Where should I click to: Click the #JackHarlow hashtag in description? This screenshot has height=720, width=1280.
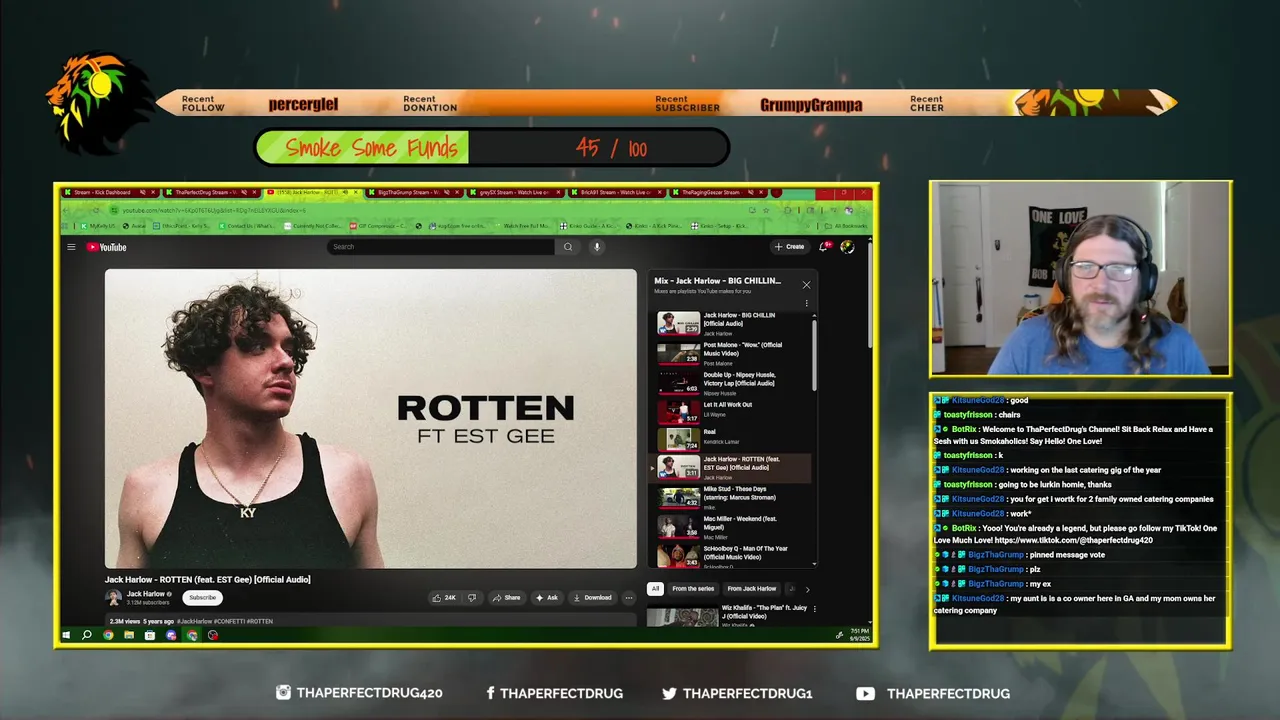(x=194, y=621)
